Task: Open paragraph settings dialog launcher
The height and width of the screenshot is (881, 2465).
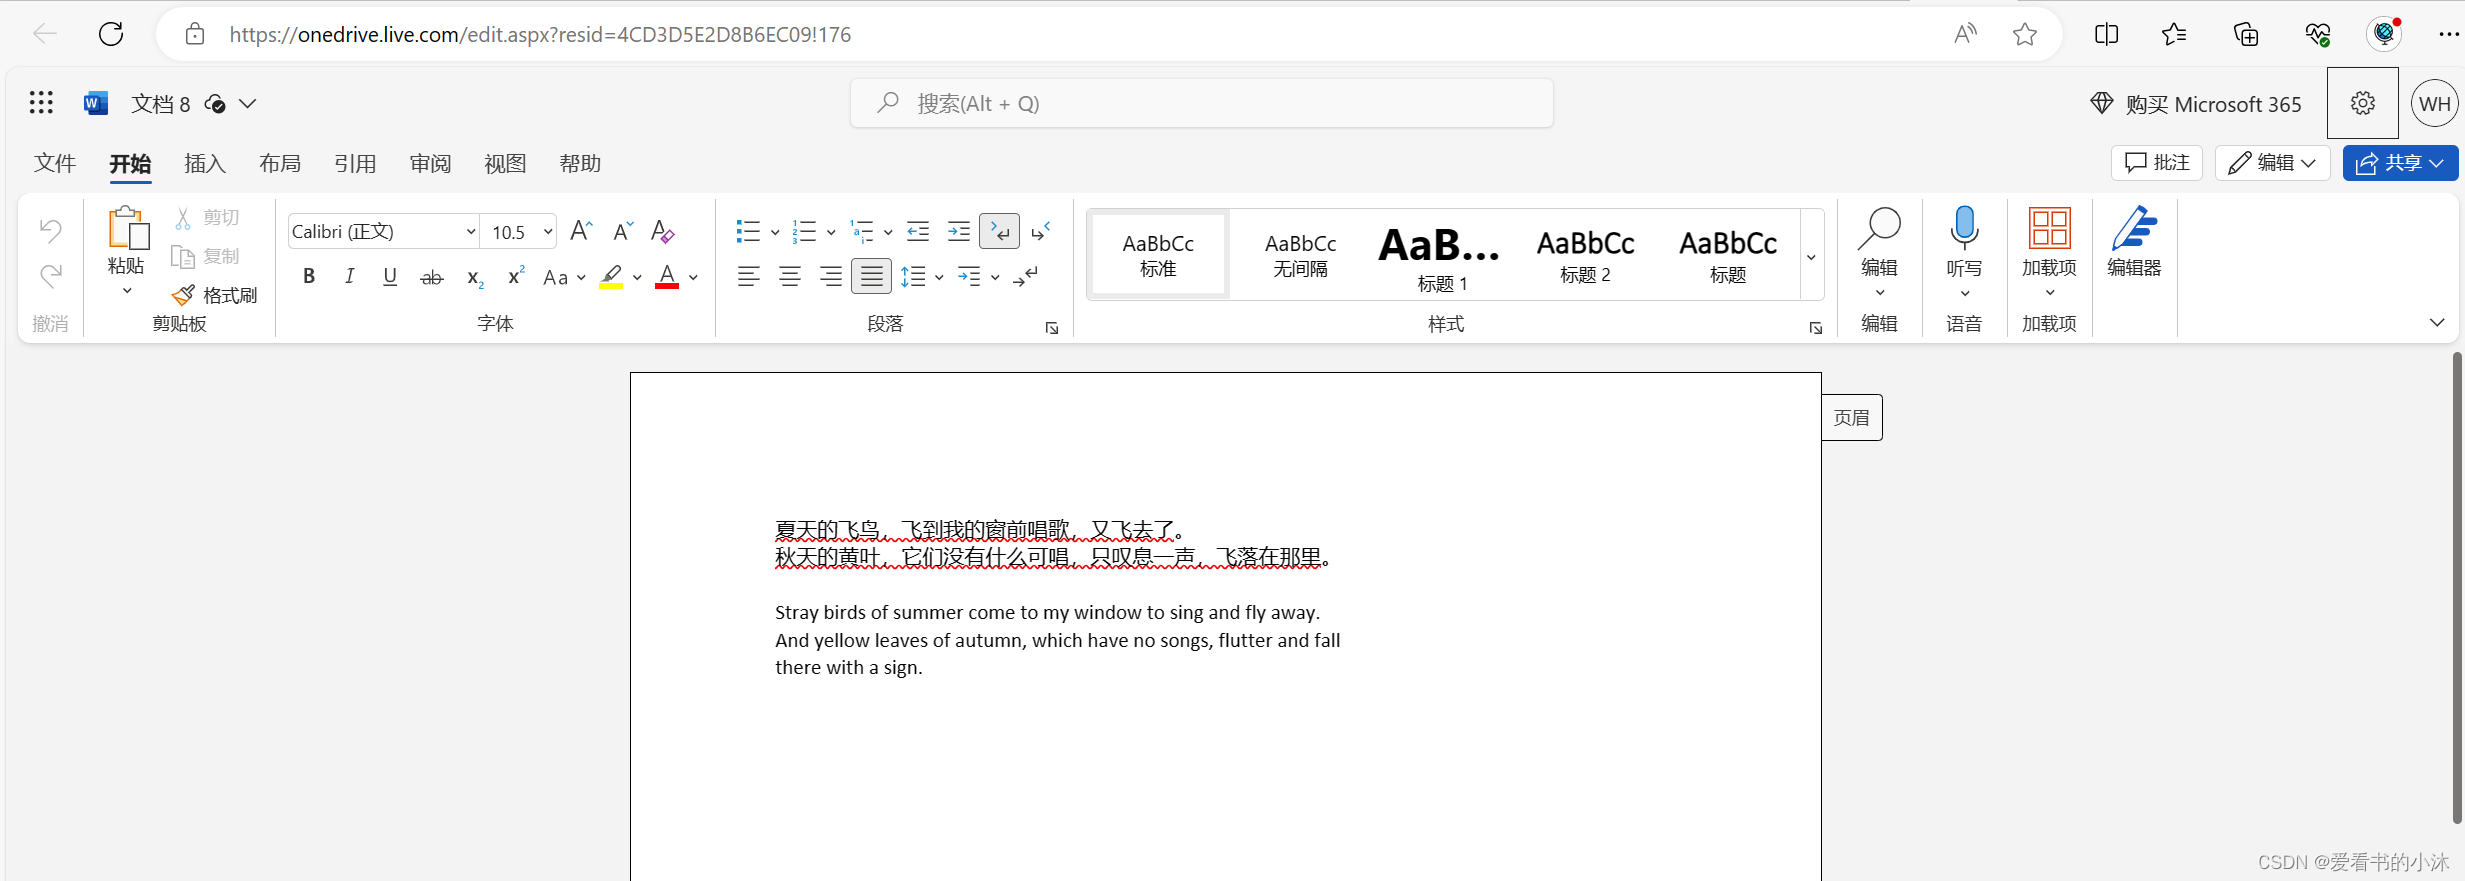Action: click(1052, 328)
